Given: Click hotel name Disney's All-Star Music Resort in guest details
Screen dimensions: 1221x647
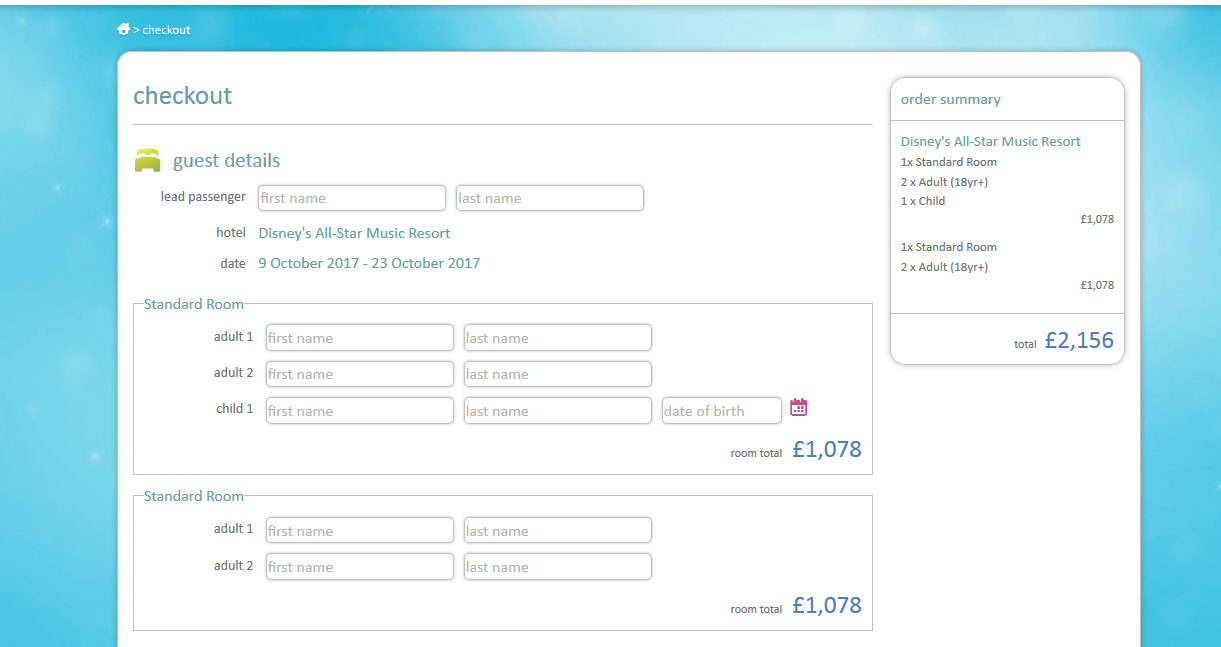Looking at the screenshot, I should [354, 233].
